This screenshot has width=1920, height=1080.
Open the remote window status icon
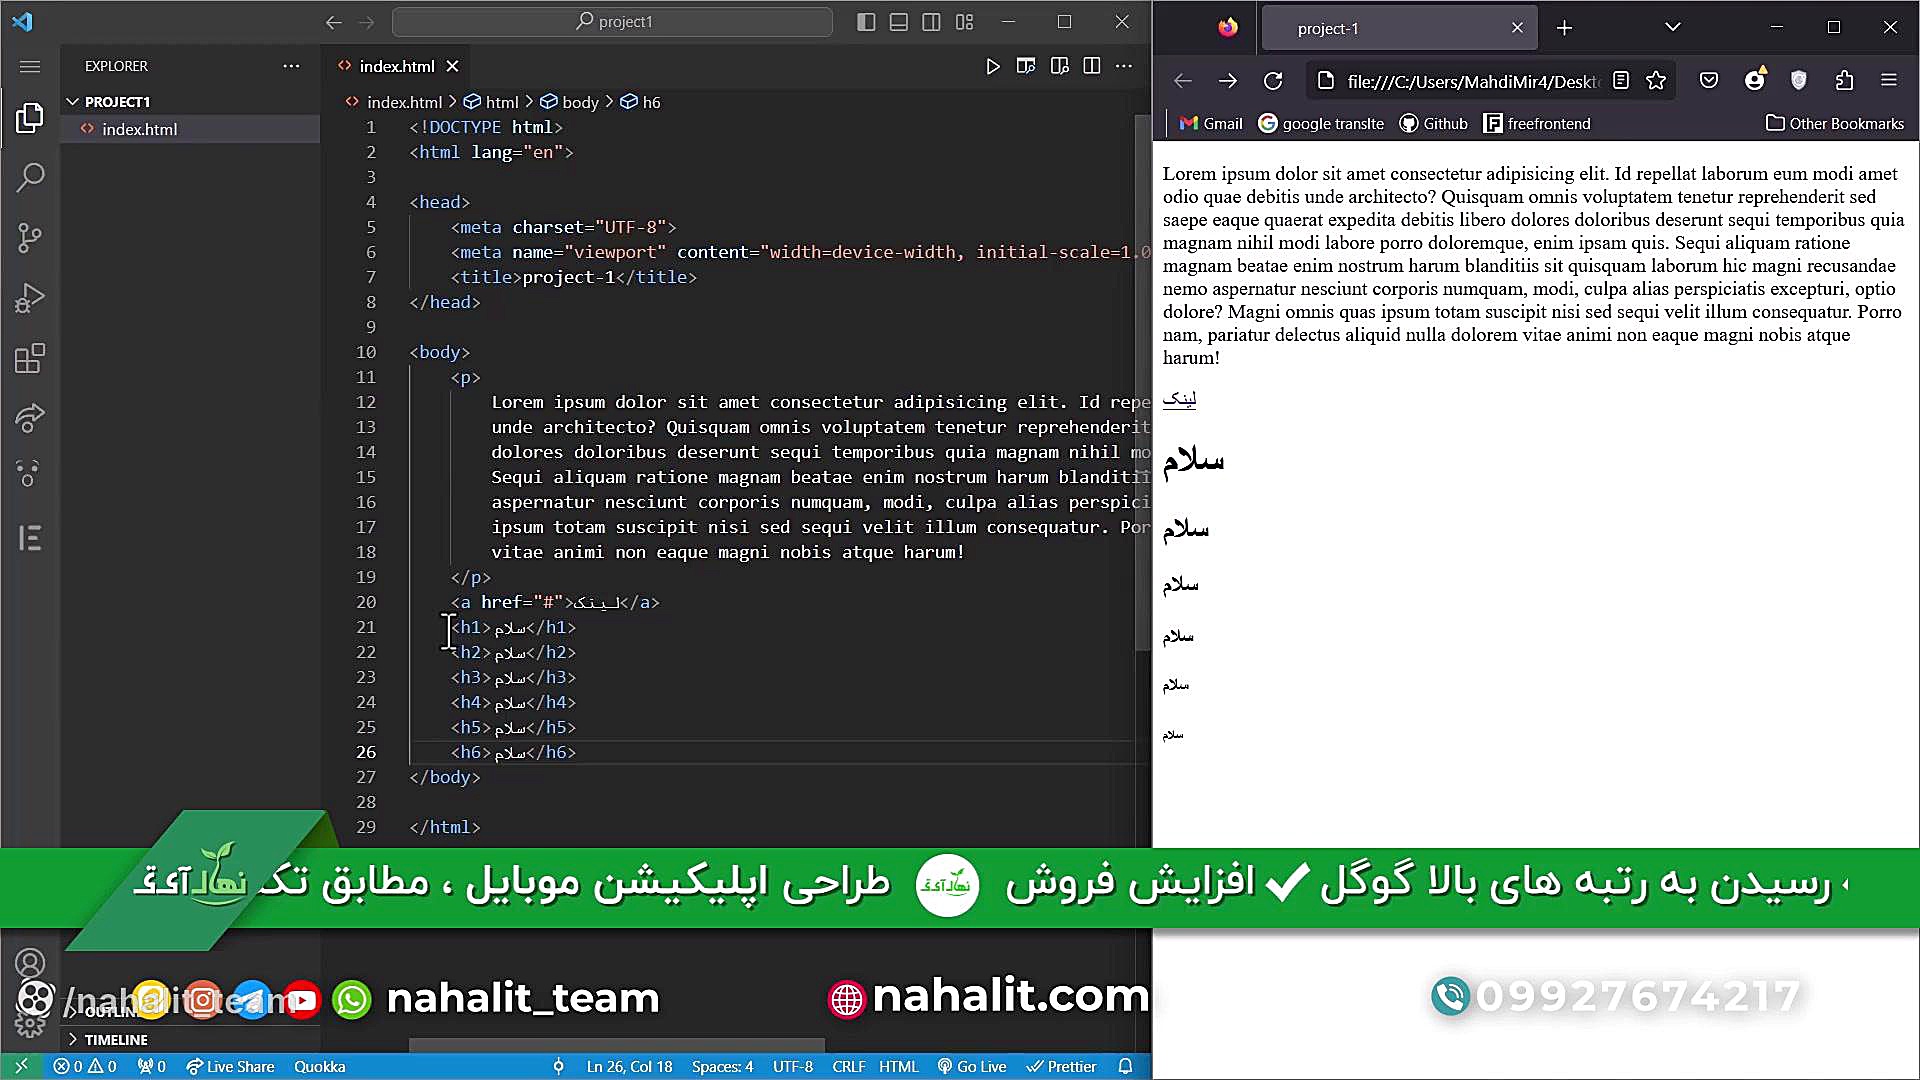coord(22,1067)
